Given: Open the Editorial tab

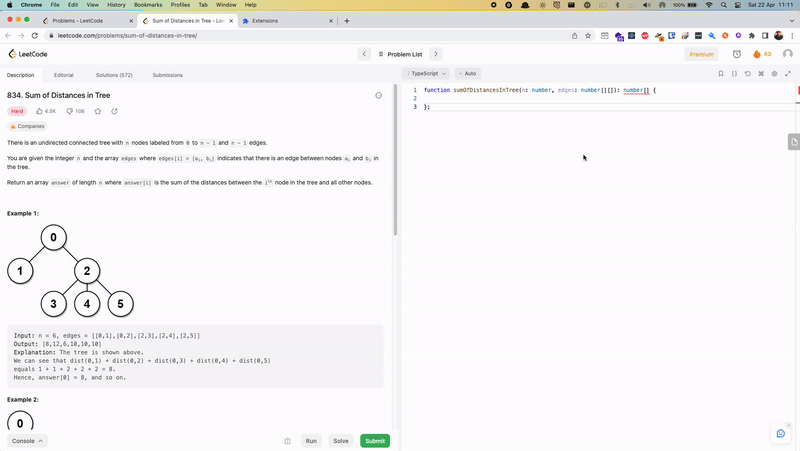Looking at the screenshot, I should 64,75.
